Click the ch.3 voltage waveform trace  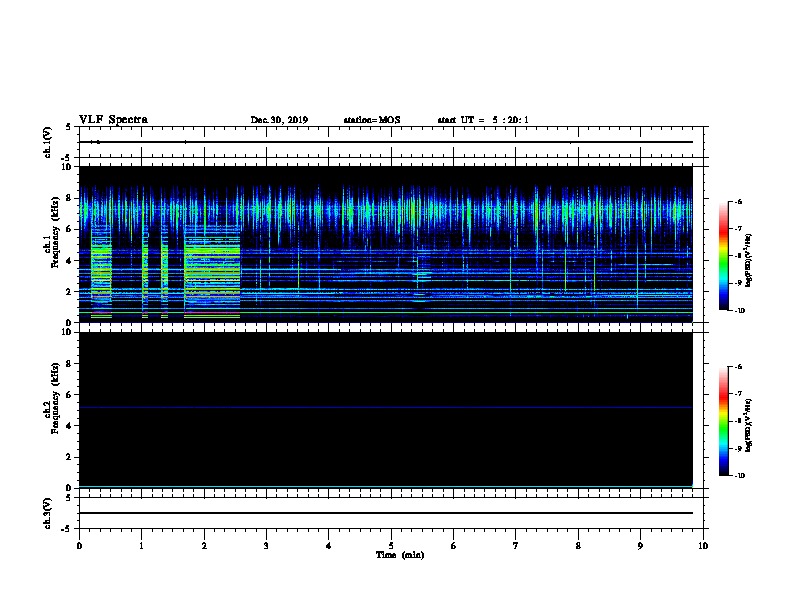[x=386, y=513]
